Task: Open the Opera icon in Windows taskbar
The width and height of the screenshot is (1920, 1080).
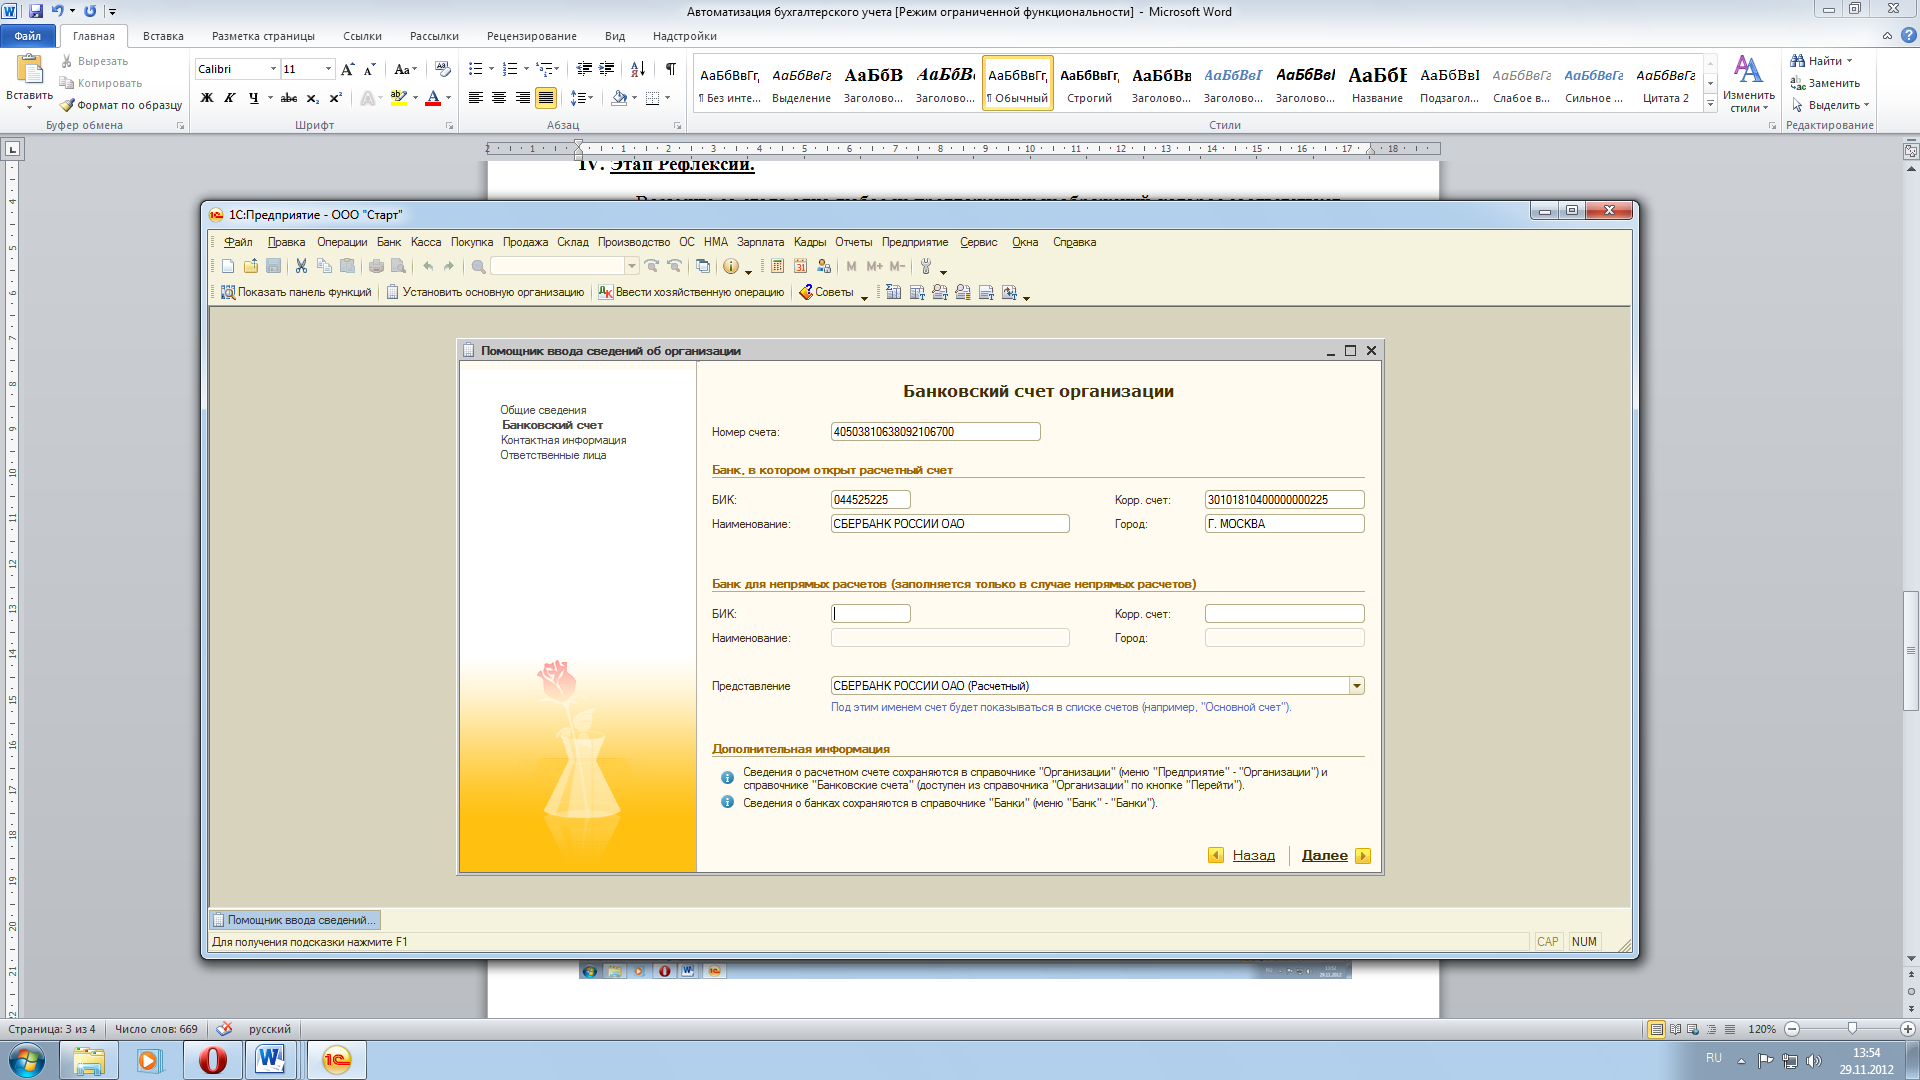Action: [x=212, y=1060]
